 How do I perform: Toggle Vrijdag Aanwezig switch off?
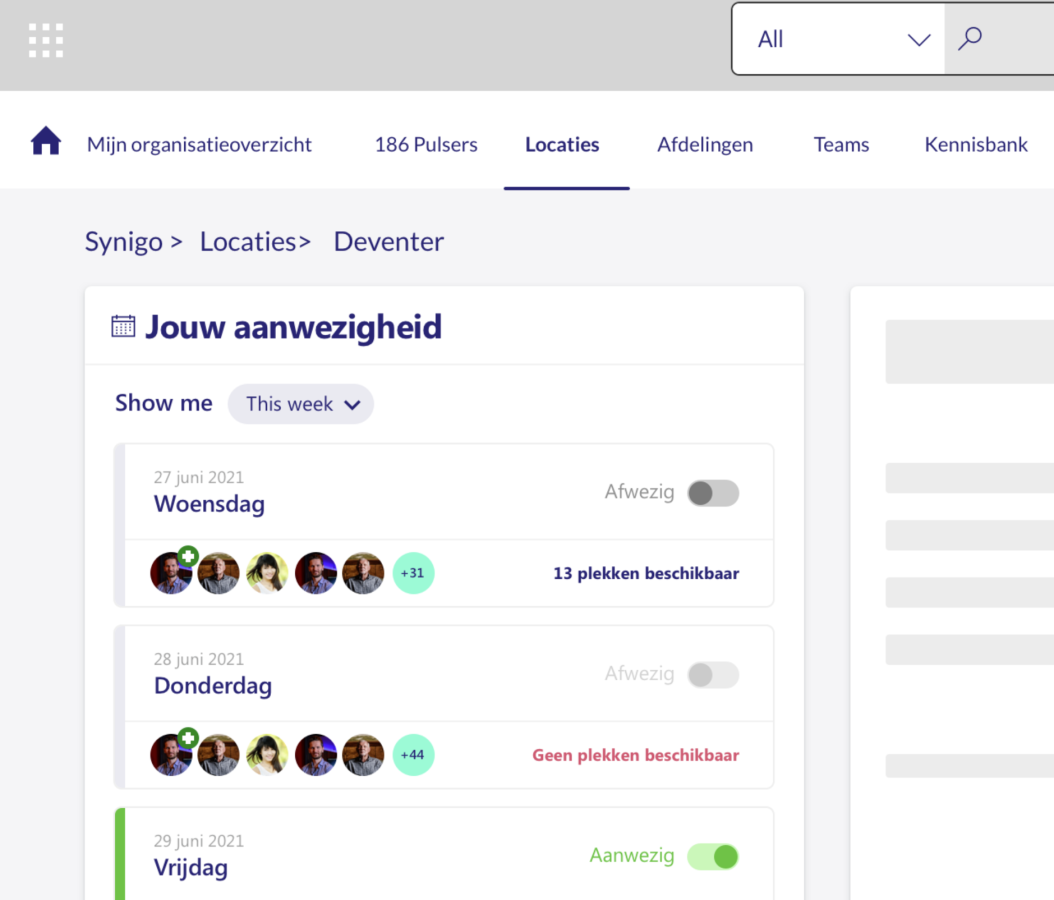coord(713,856)
